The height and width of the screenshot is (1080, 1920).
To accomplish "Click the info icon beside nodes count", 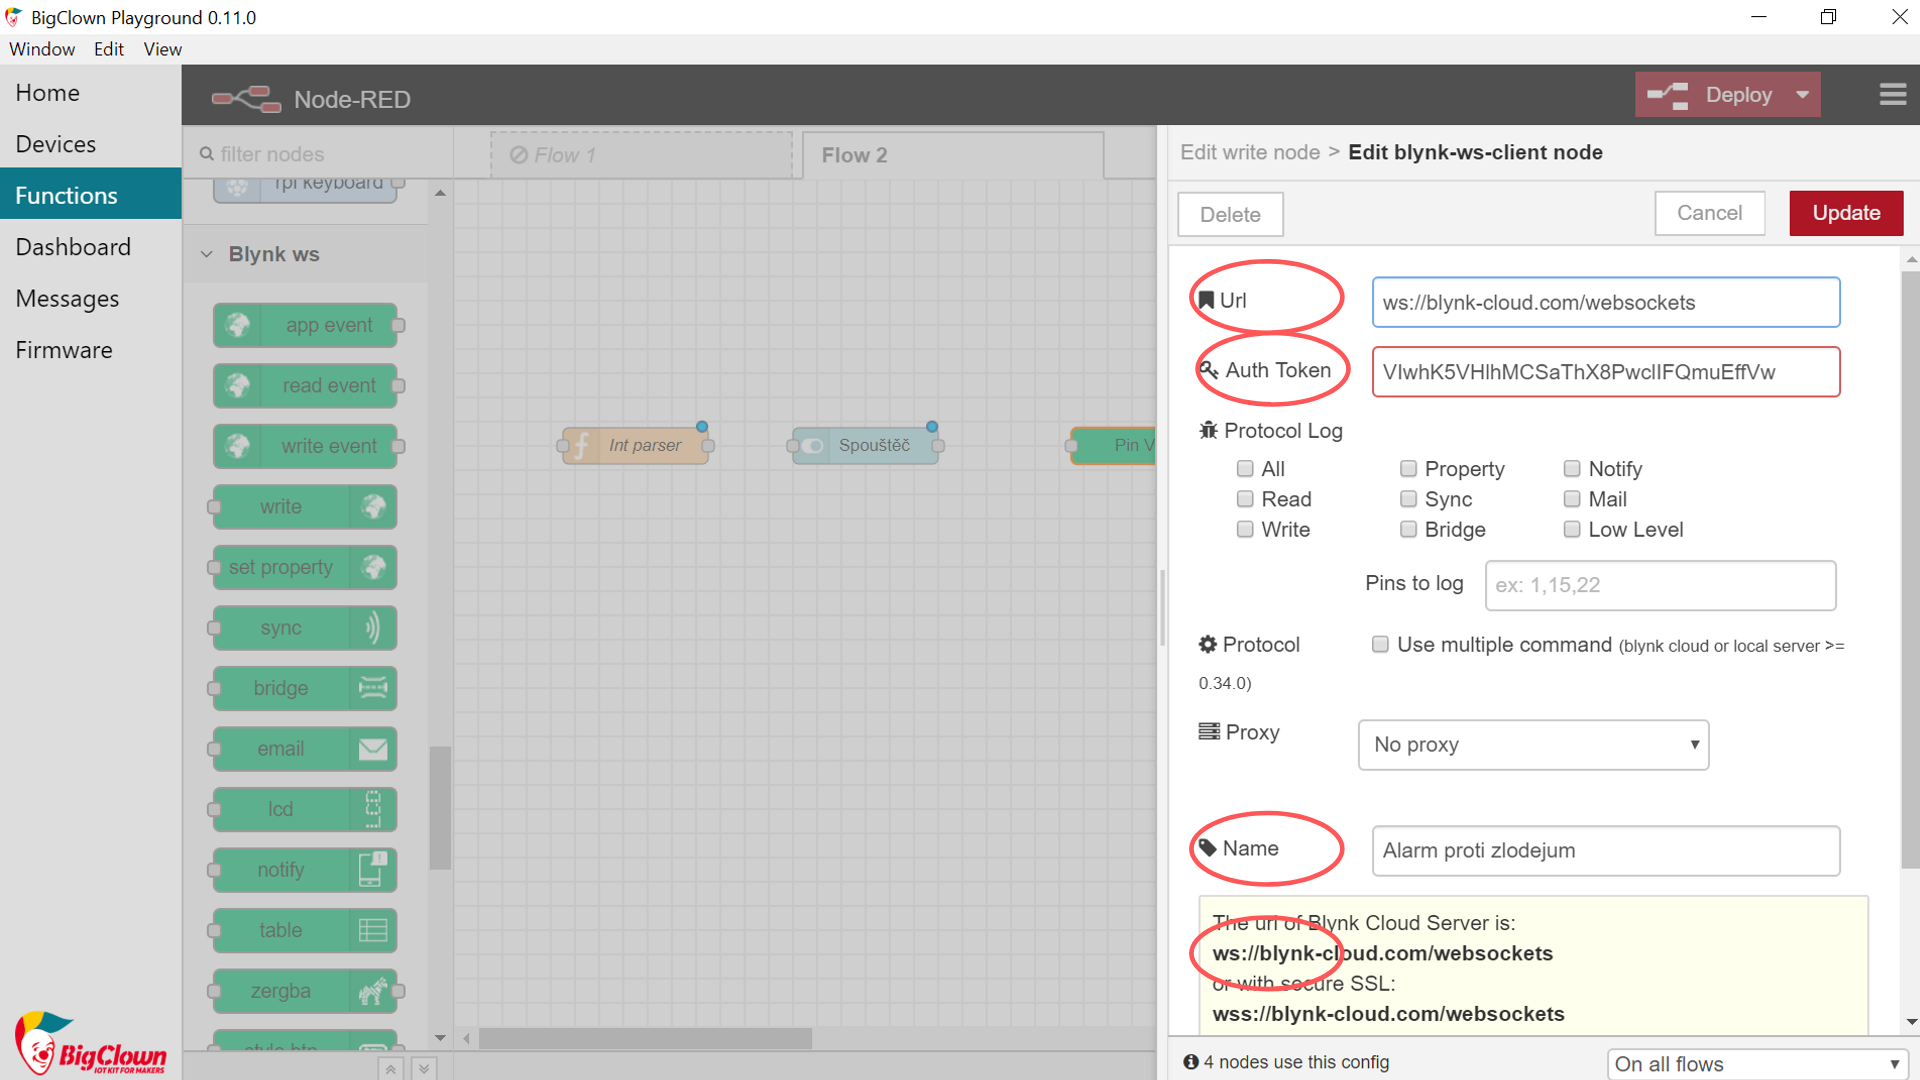I will [x=1190, y=1062].
